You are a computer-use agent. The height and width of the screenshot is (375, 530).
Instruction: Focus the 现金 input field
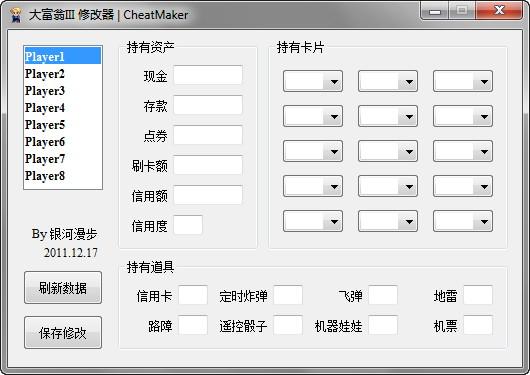[208, 75]
